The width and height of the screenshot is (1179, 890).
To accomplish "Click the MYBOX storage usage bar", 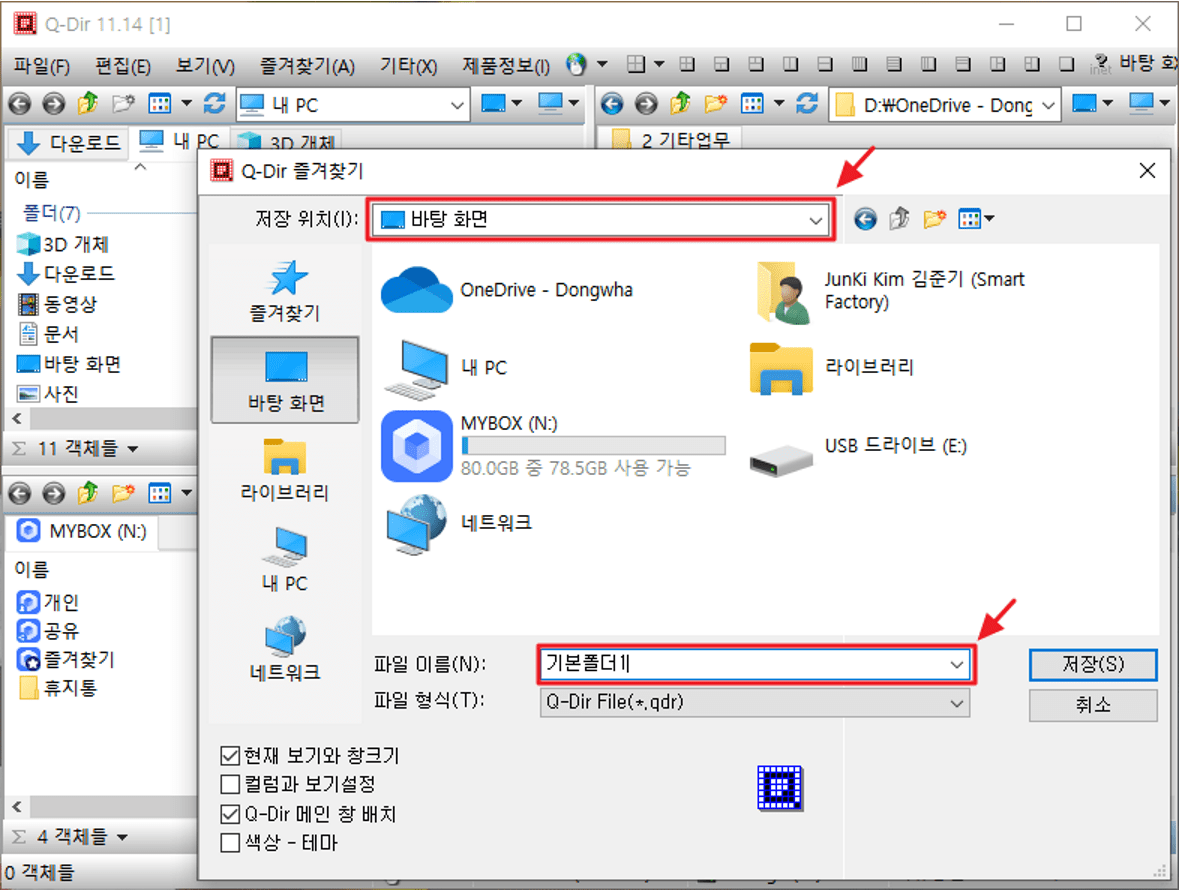I will (593, 446).
